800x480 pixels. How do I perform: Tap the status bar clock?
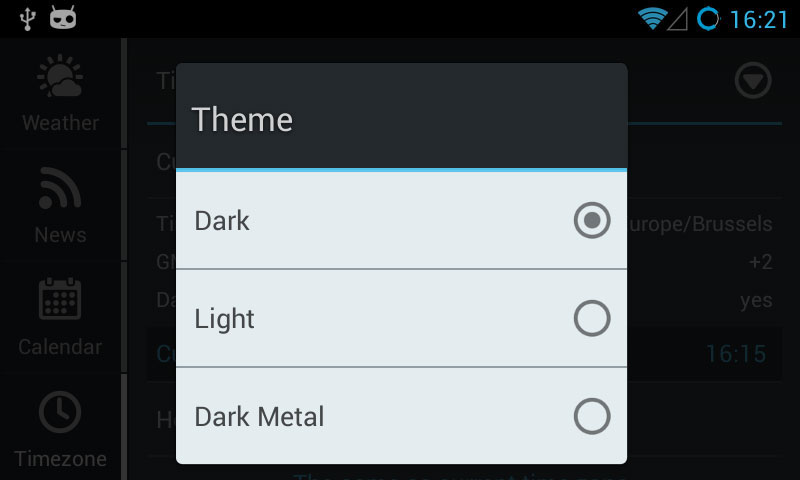[758, 19]
